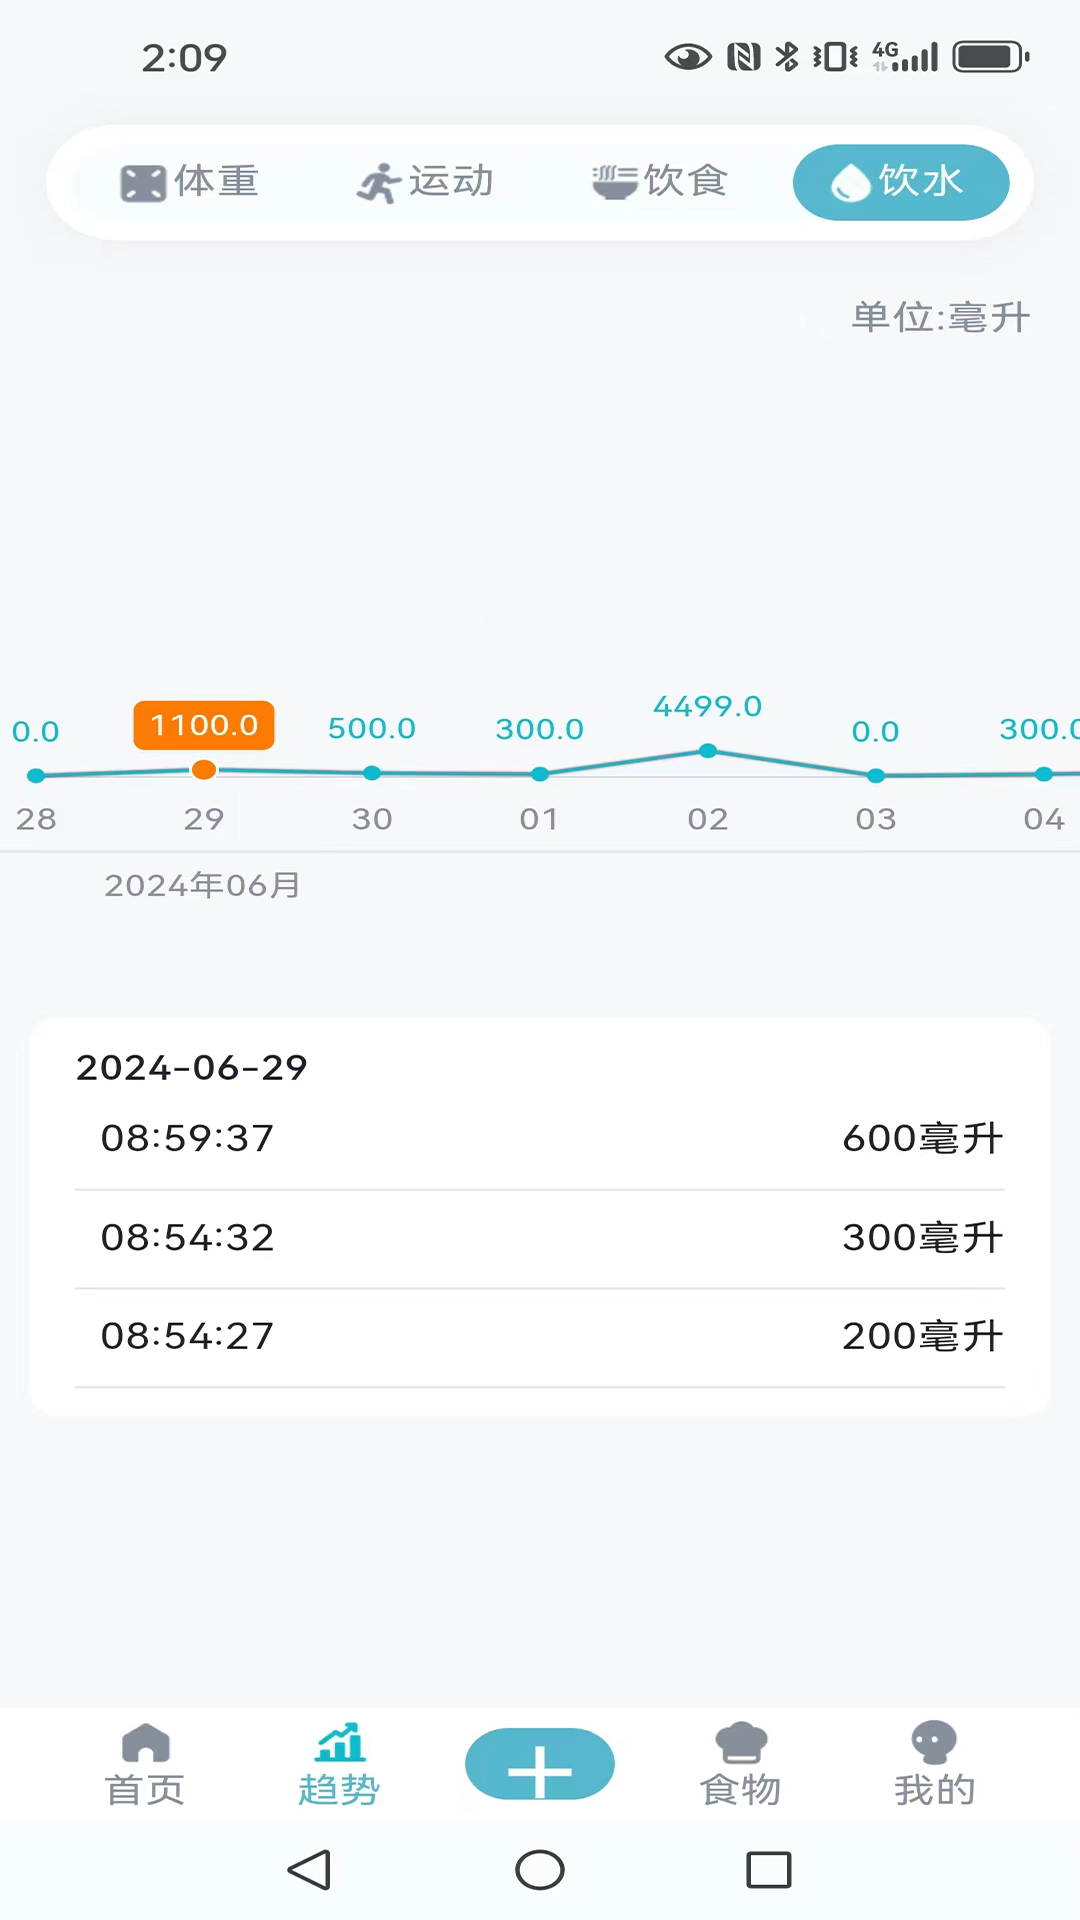
Task: Switch to the 体重 tab
Action: [x=190, y=182]
